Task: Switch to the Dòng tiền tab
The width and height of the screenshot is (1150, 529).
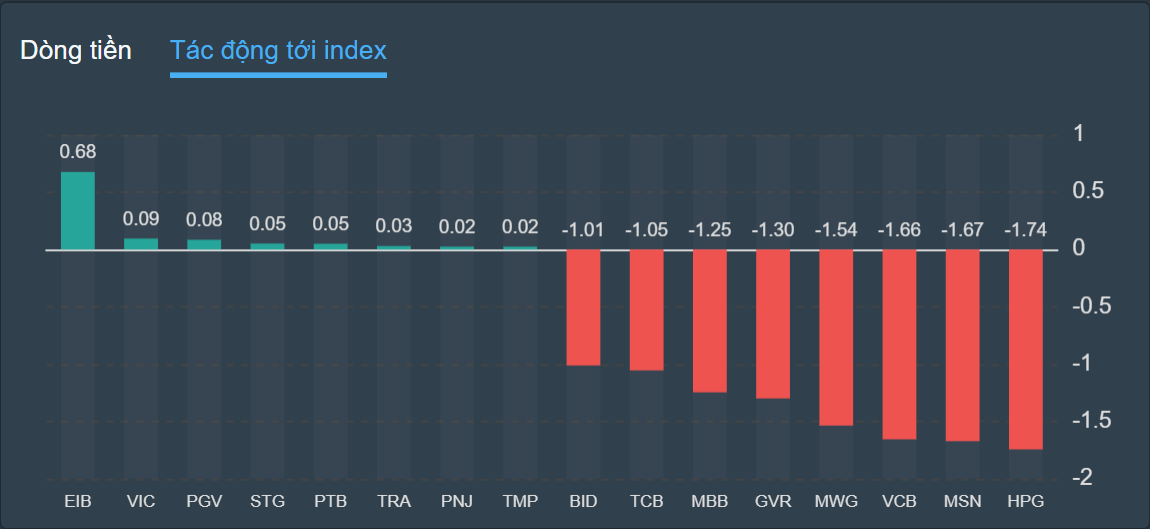Action: [x=76, y=51]
